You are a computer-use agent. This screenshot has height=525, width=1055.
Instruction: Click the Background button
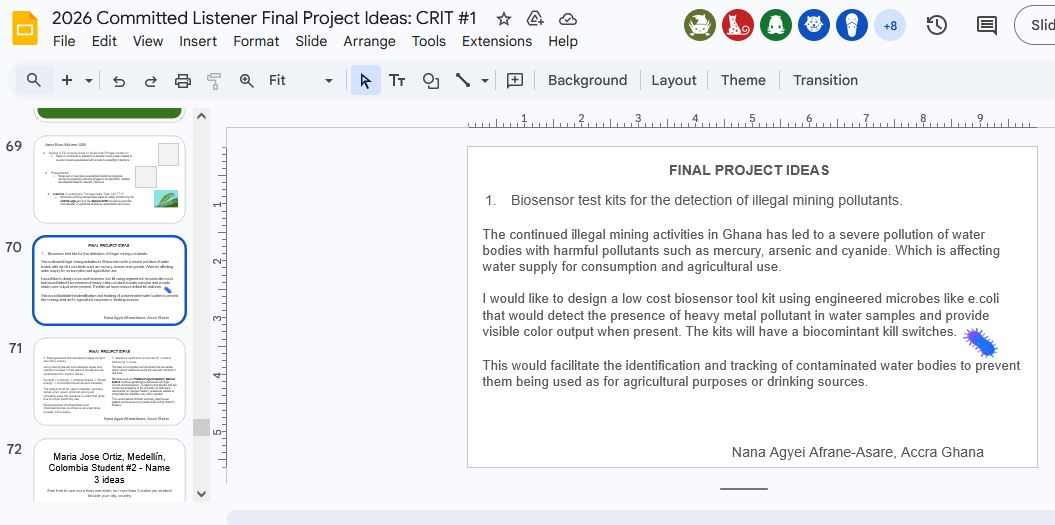587,81
